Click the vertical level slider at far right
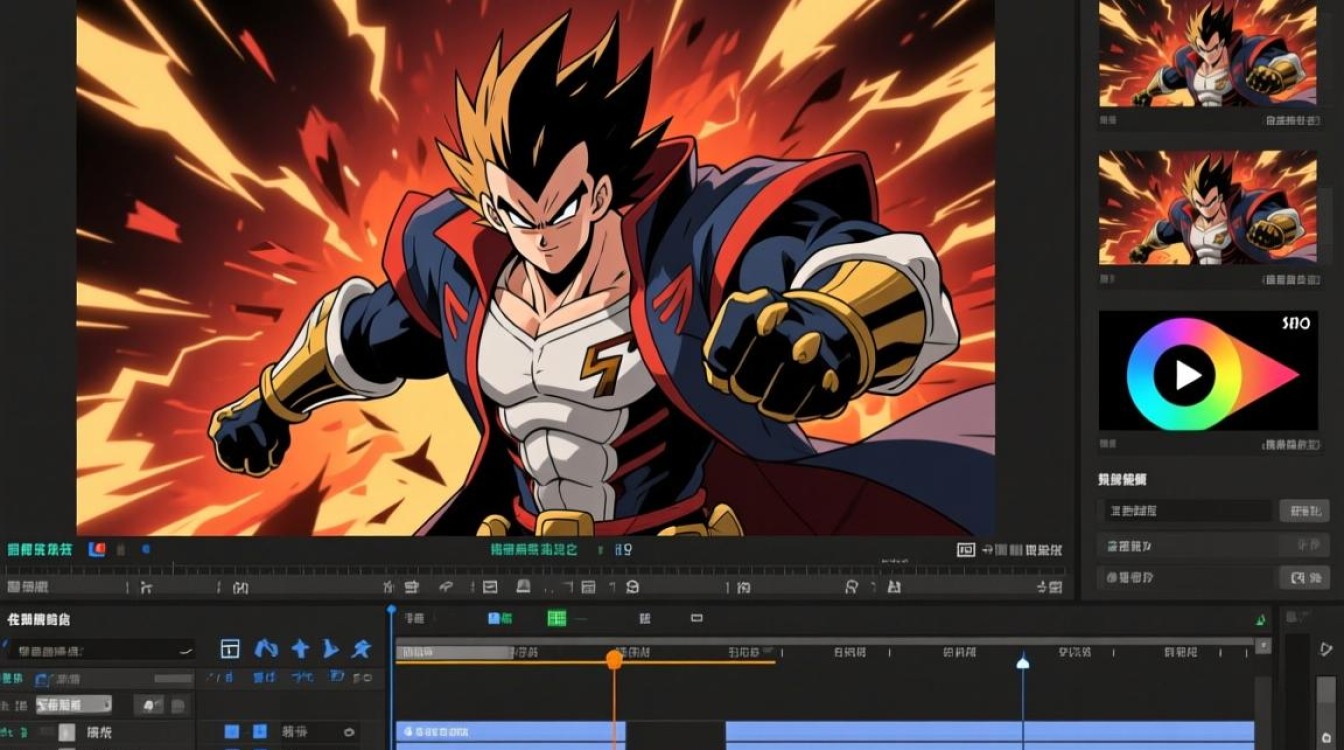Screen dimensions: 1344x750 (1326, 713)
